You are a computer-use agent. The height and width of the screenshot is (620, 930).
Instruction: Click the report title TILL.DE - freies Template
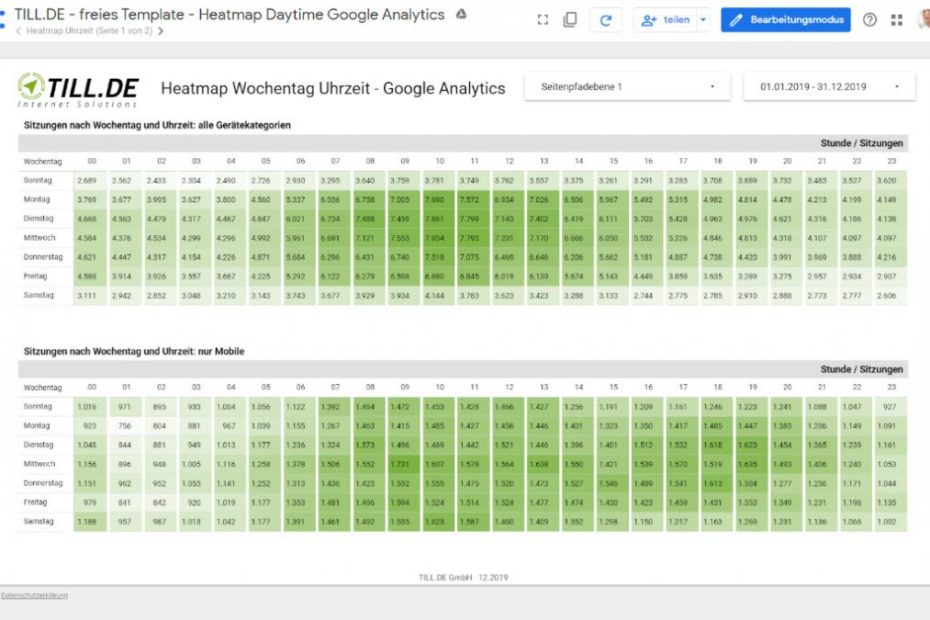[x=230, y=14]
